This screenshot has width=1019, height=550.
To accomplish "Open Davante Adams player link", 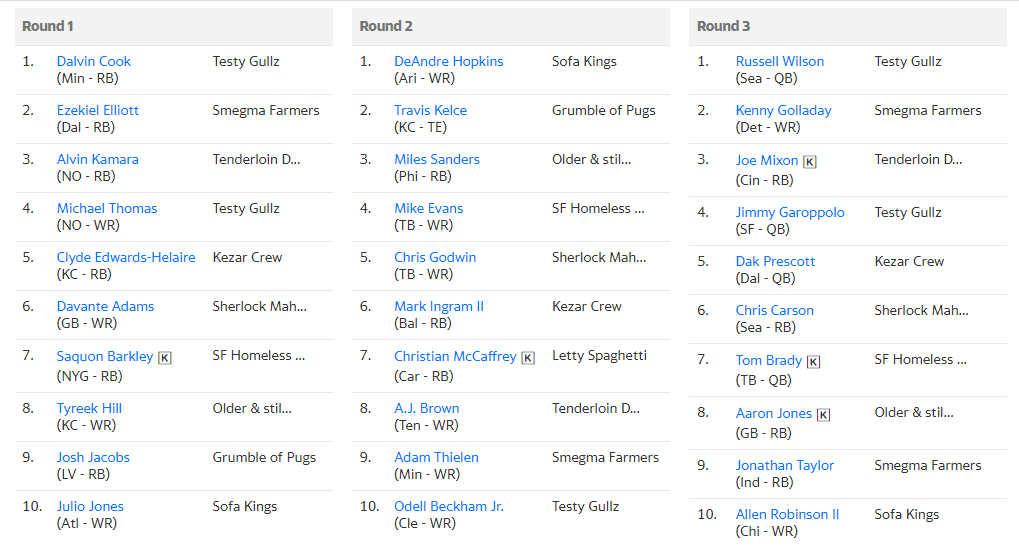I will pyautogui.click(x=105, y=306).
